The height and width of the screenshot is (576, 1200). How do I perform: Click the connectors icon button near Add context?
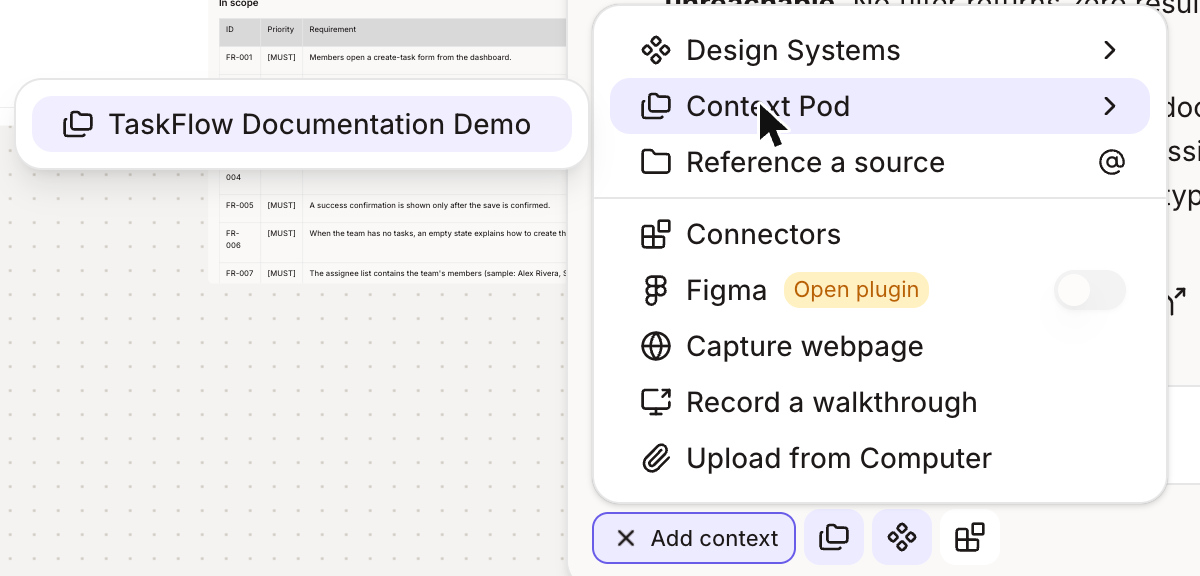pos(970,538)
